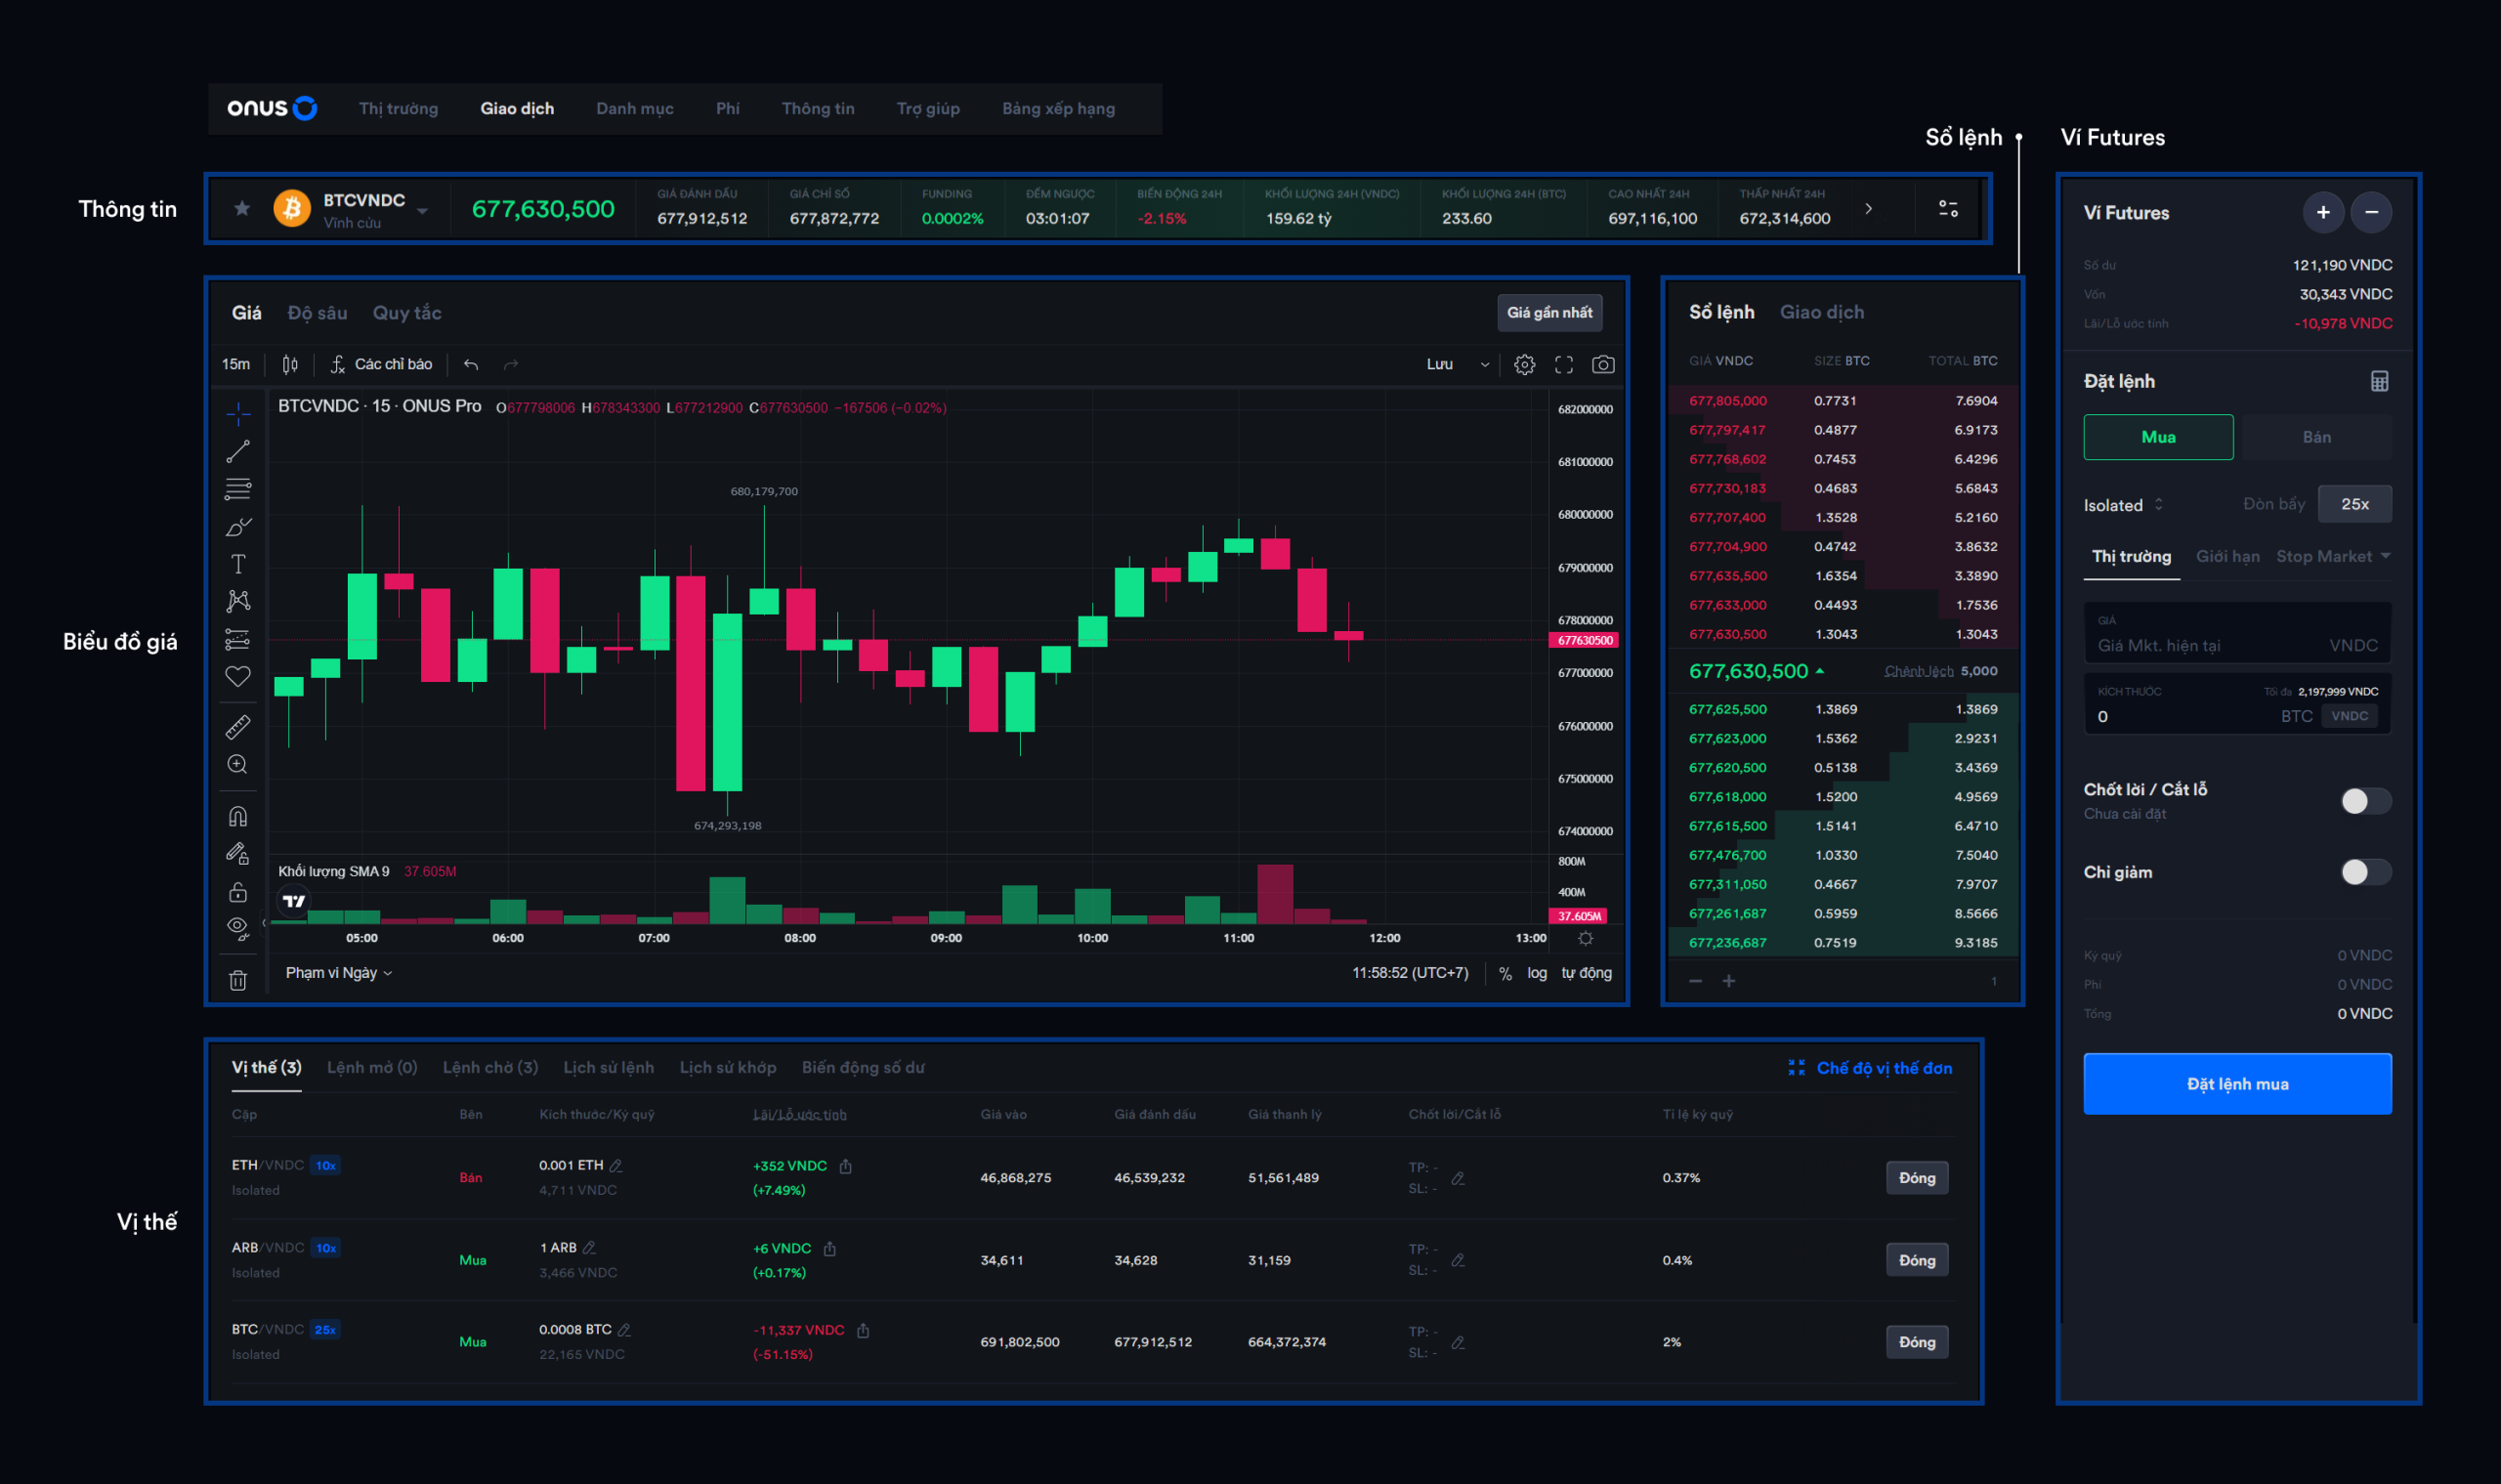Open price scale settings gear
The image size is (2501, 1484).
(1586, 938)
